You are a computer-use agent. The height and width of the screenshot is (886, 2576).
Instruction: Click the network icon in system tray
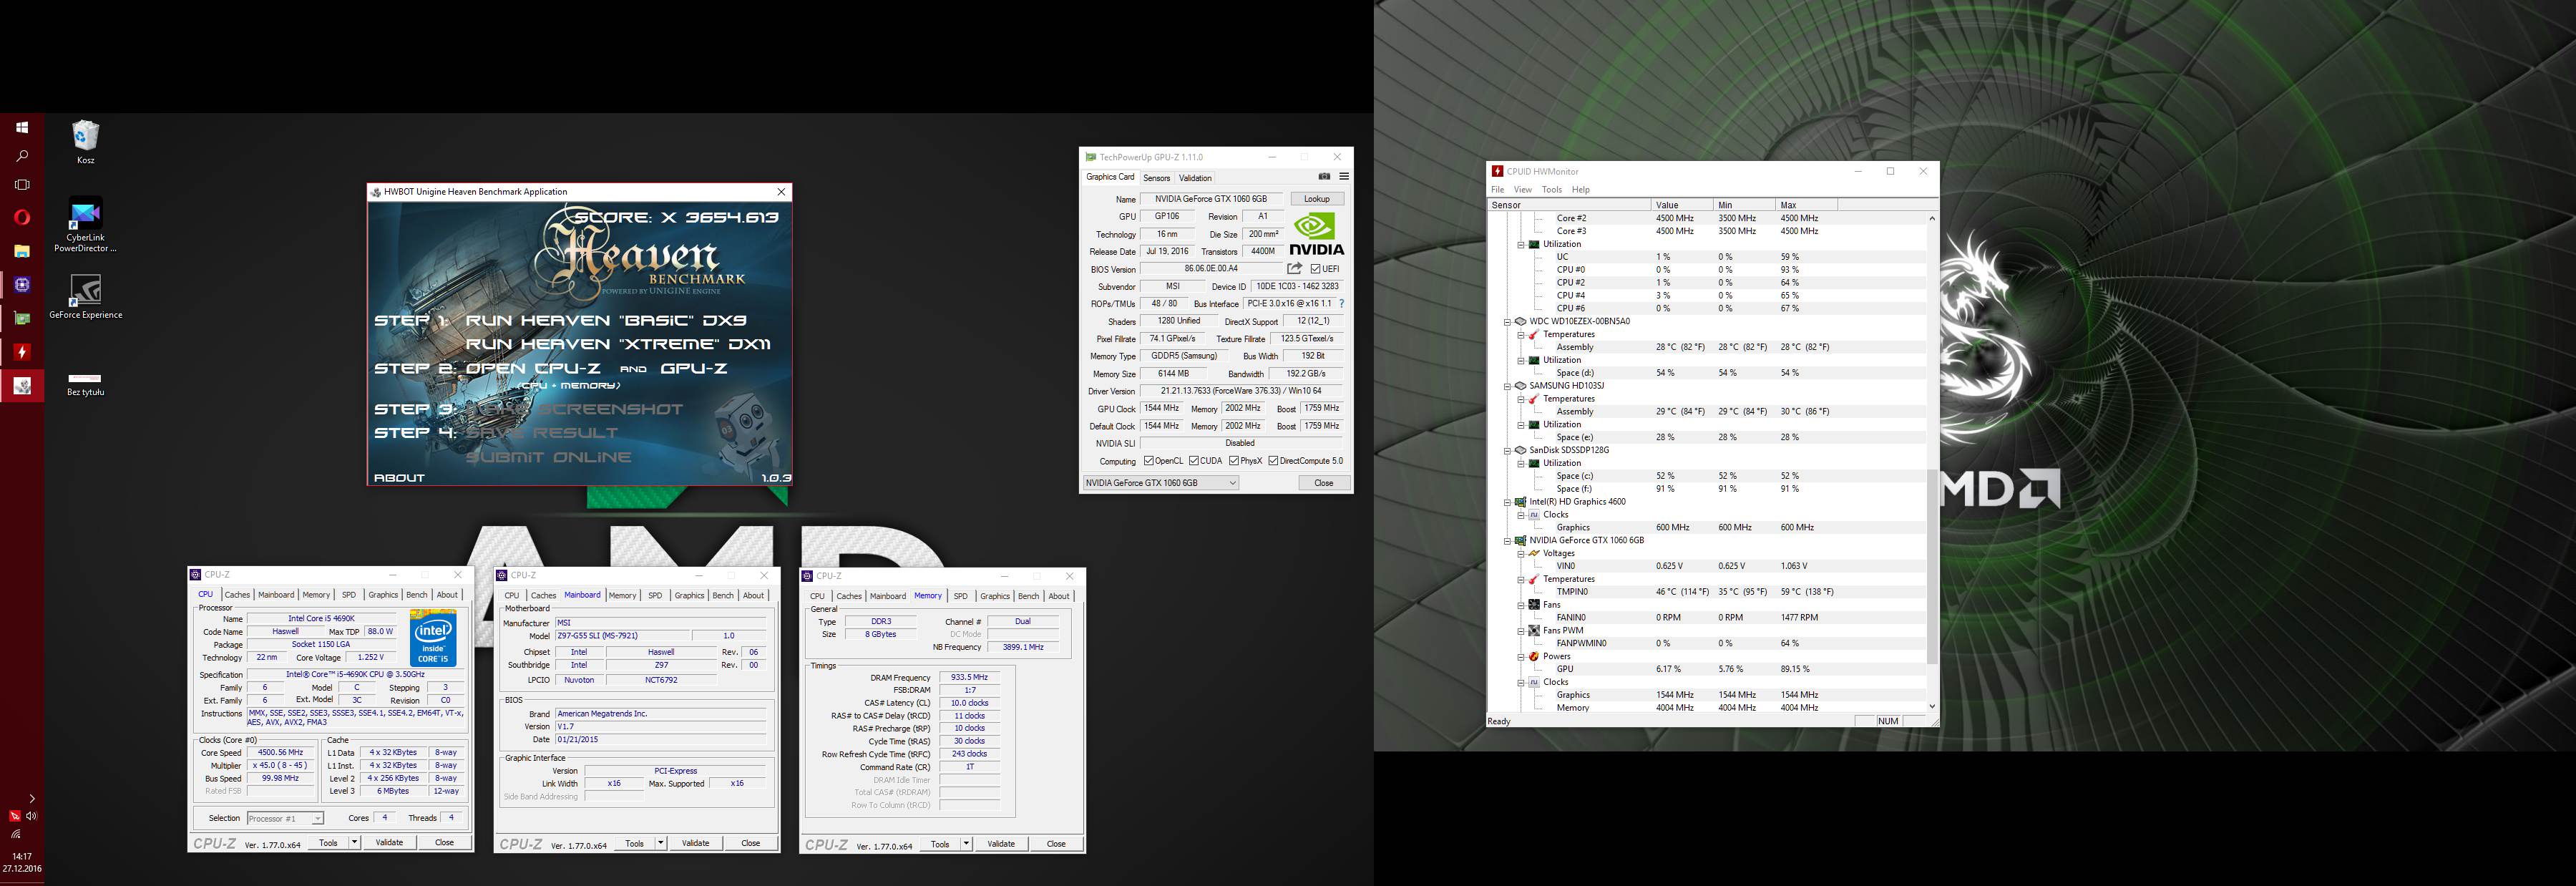coord(15,834)
